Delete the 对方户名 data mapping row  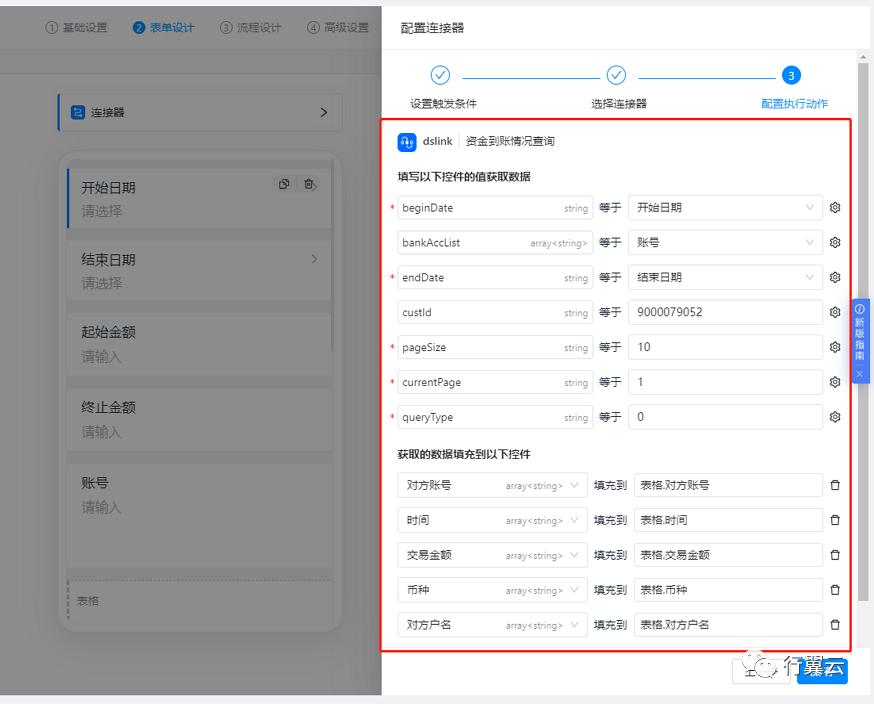tap(836, 625)
